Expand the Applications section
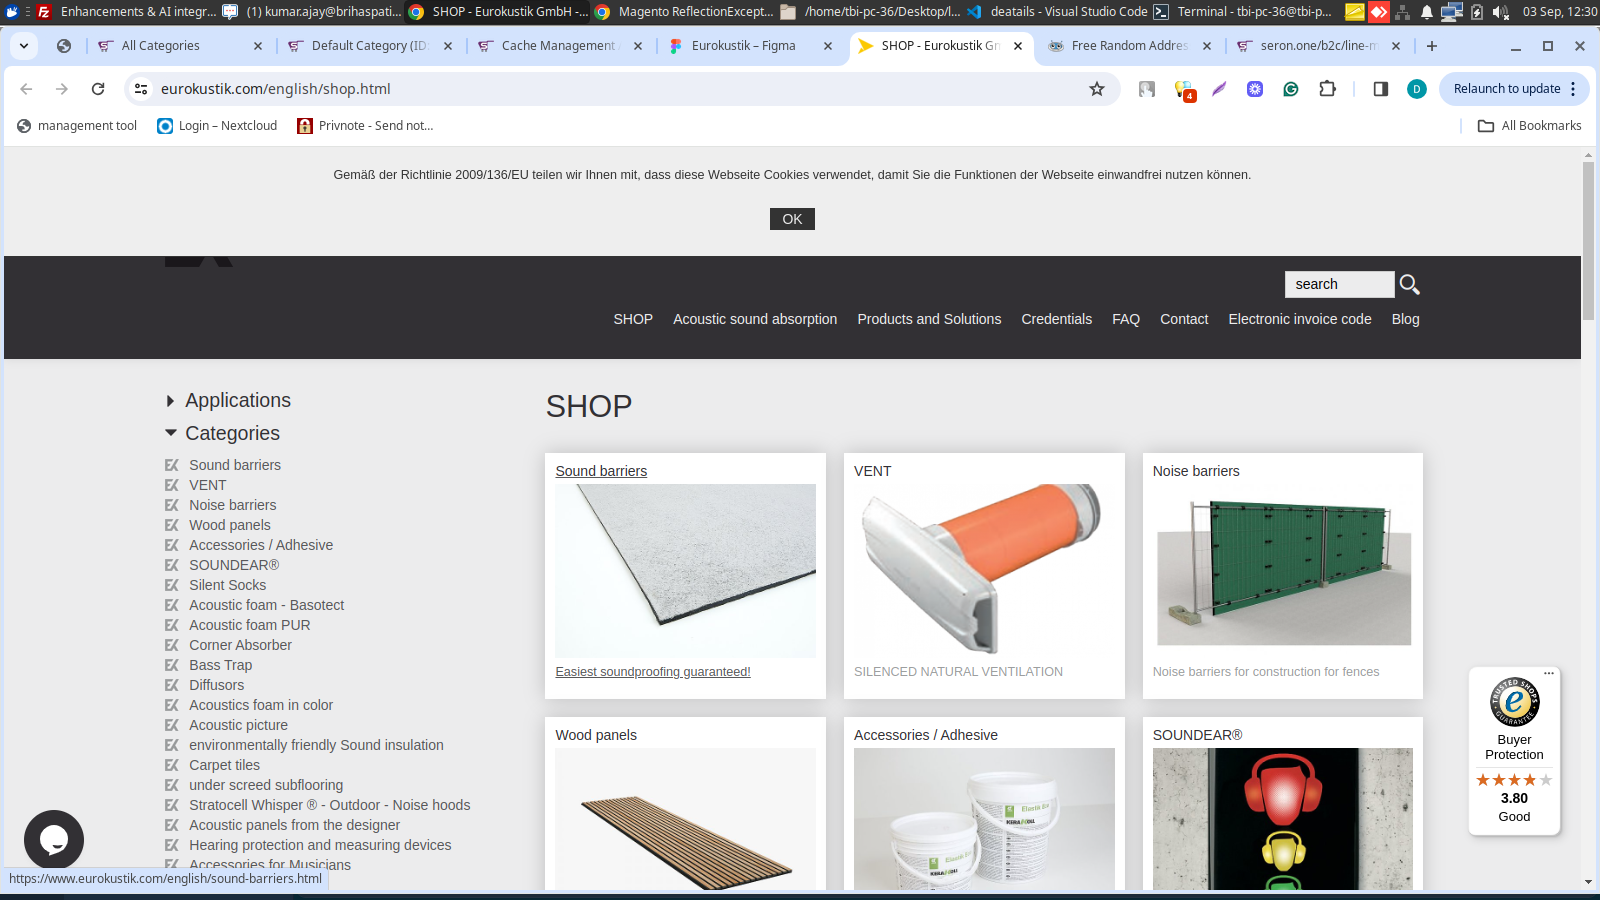The height and width of the screenshot is (900, 1600). [x=237, y=400]
